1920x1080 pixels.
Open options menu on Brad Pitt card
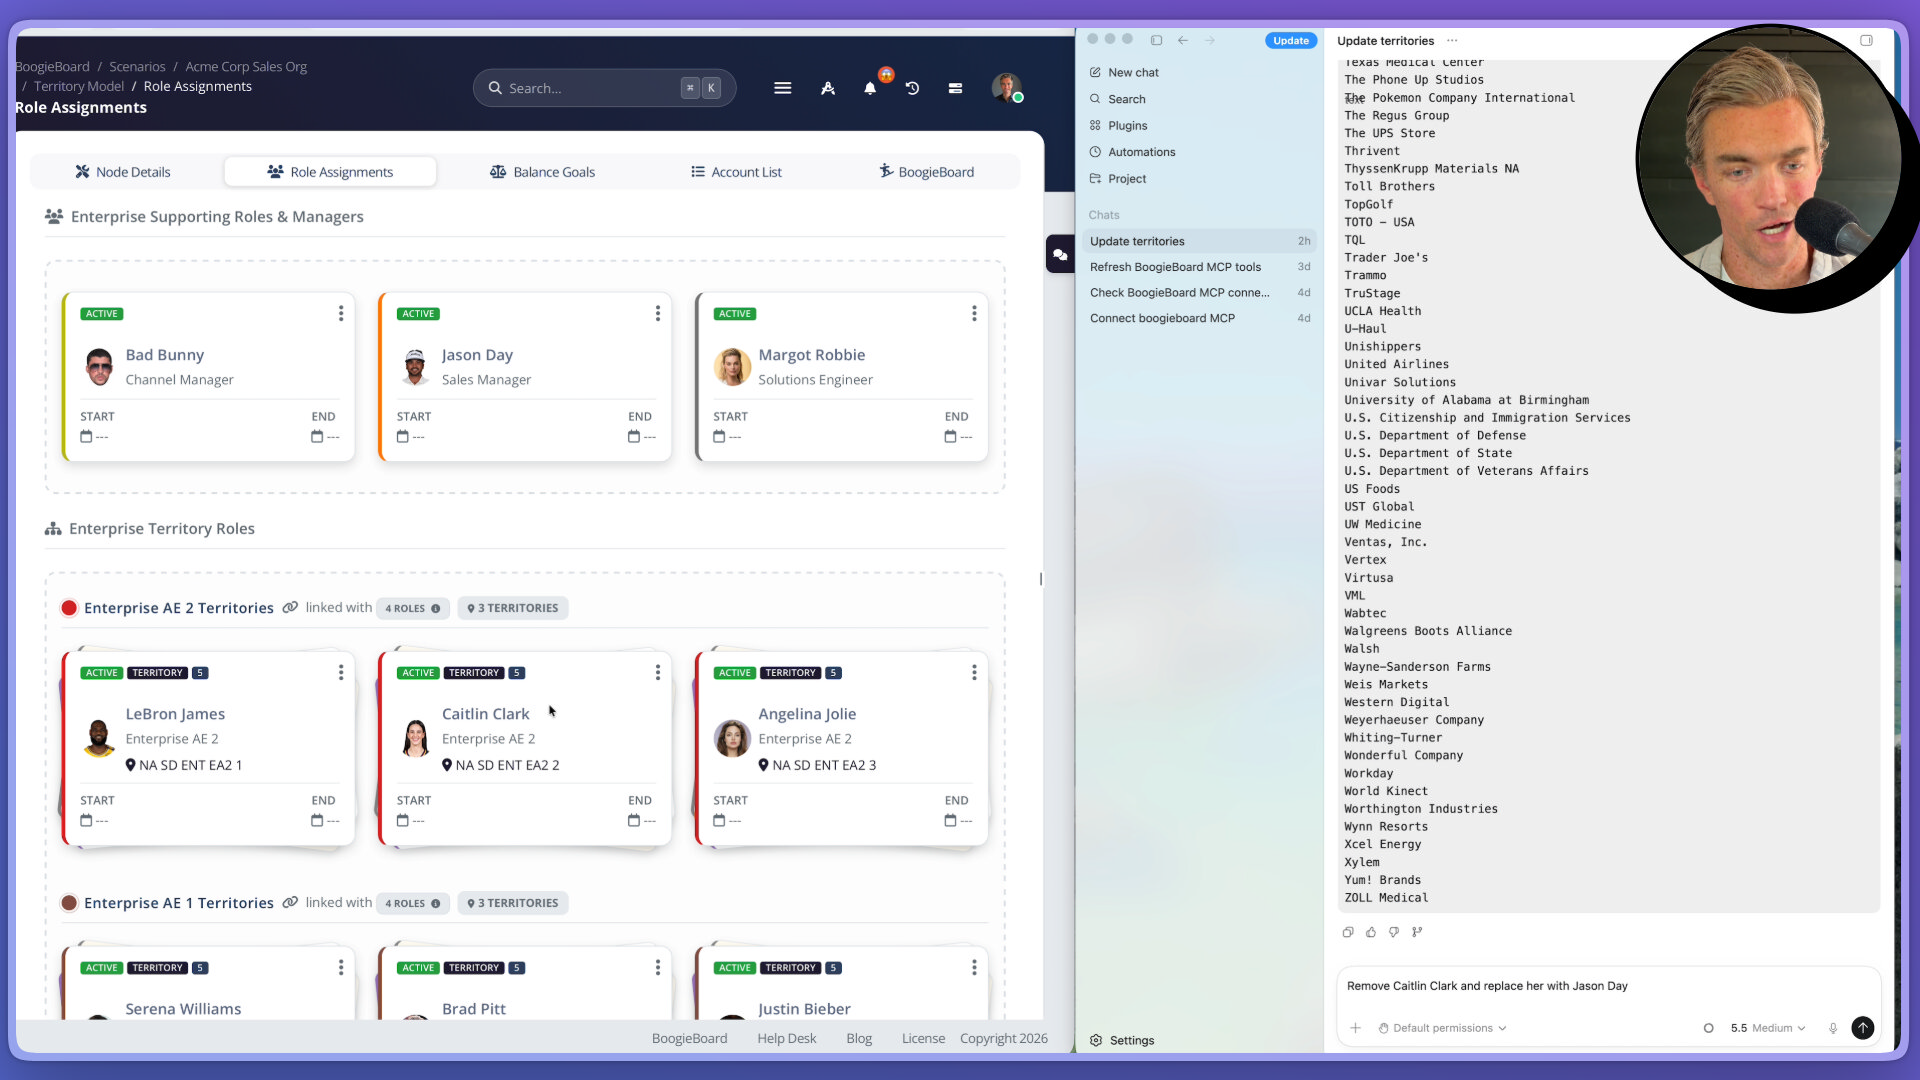[x=657, y=968]
